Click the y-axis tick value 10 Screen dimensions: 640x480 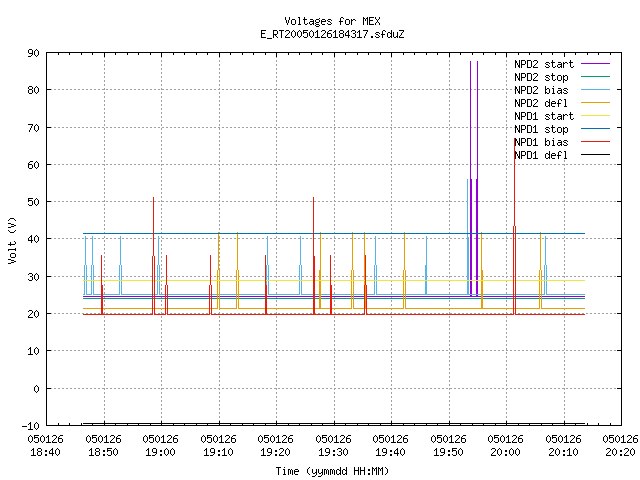33,351
